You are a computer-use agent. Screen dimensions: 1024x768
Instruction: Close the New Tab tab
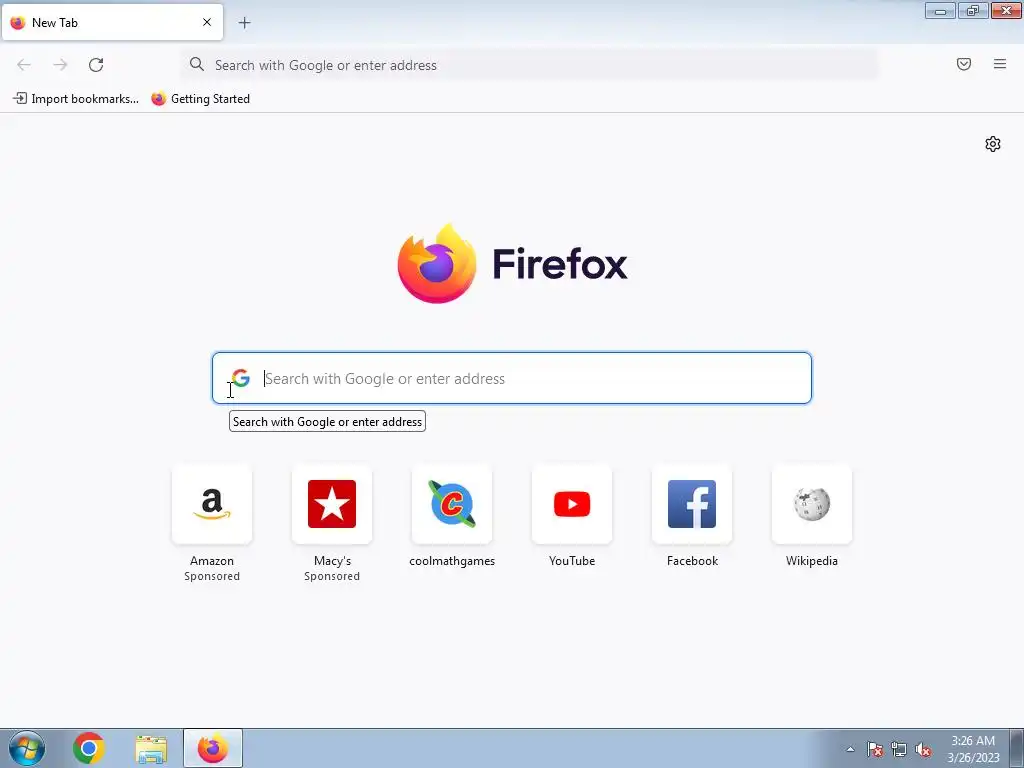pos(207,22)
